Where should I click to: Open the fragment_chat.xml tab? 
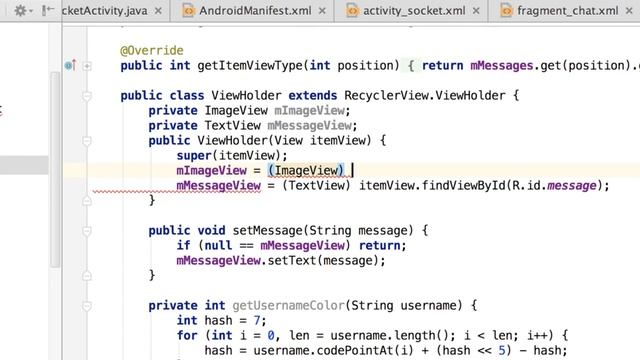[567, 11]
